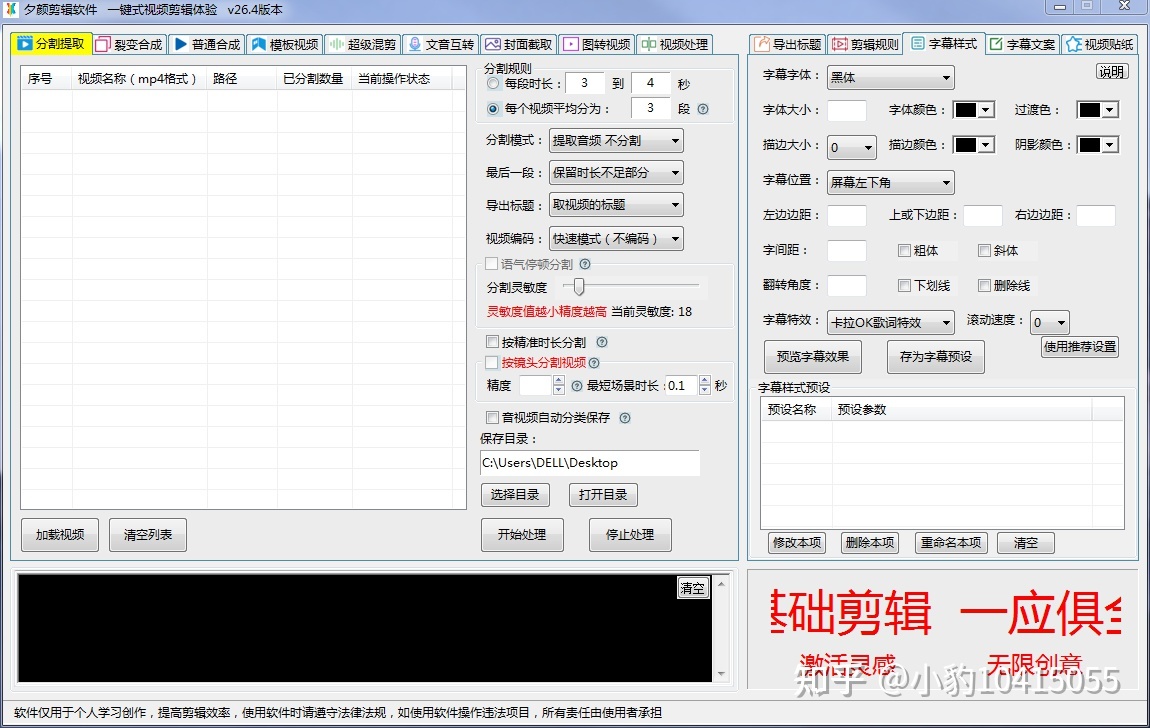Click the 裂变合成 tab icon
Image resolution: width=1150 pixels, height=728 pixels.
(x=103, y=45)
